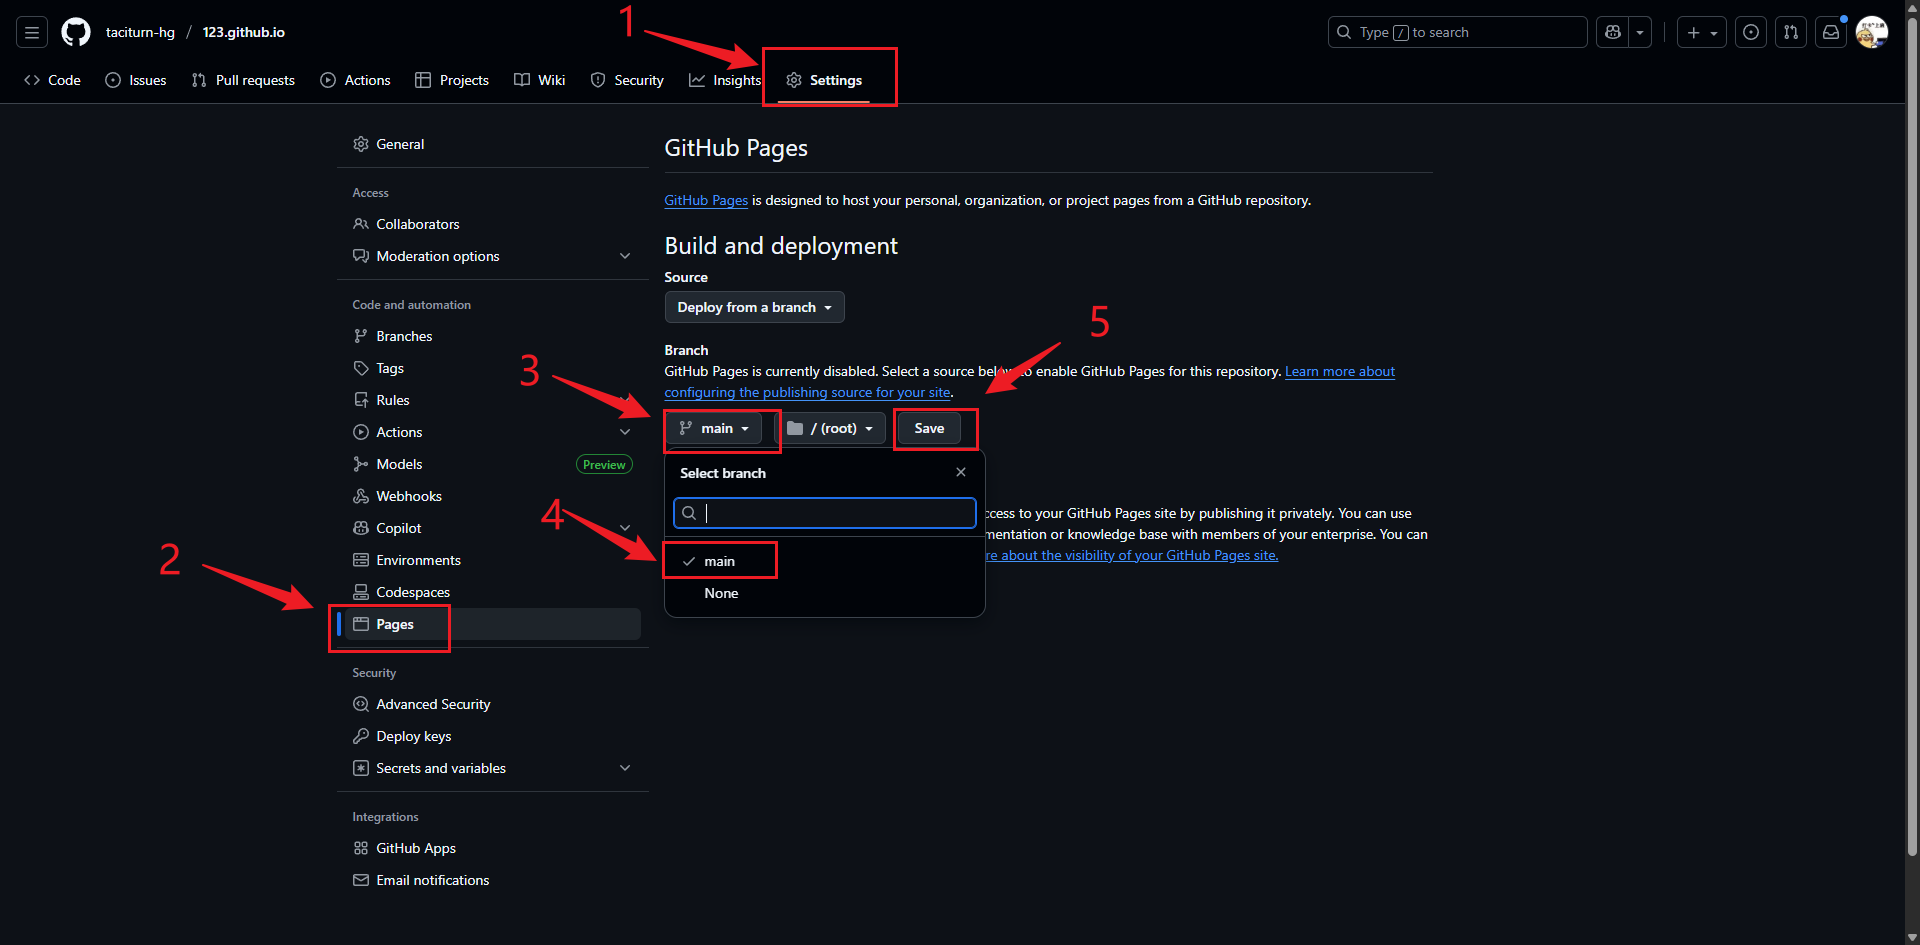Viewport: 1920px width, 945px height.
Task: Open the notifications inbox icon
Action: pos(1831,32)
